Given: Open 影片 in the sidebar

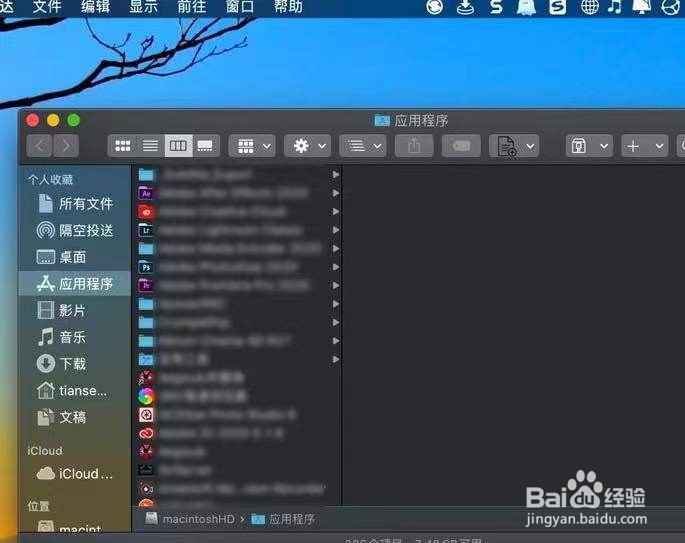Looking at the screenshot, I should click(x=61, y=310).
